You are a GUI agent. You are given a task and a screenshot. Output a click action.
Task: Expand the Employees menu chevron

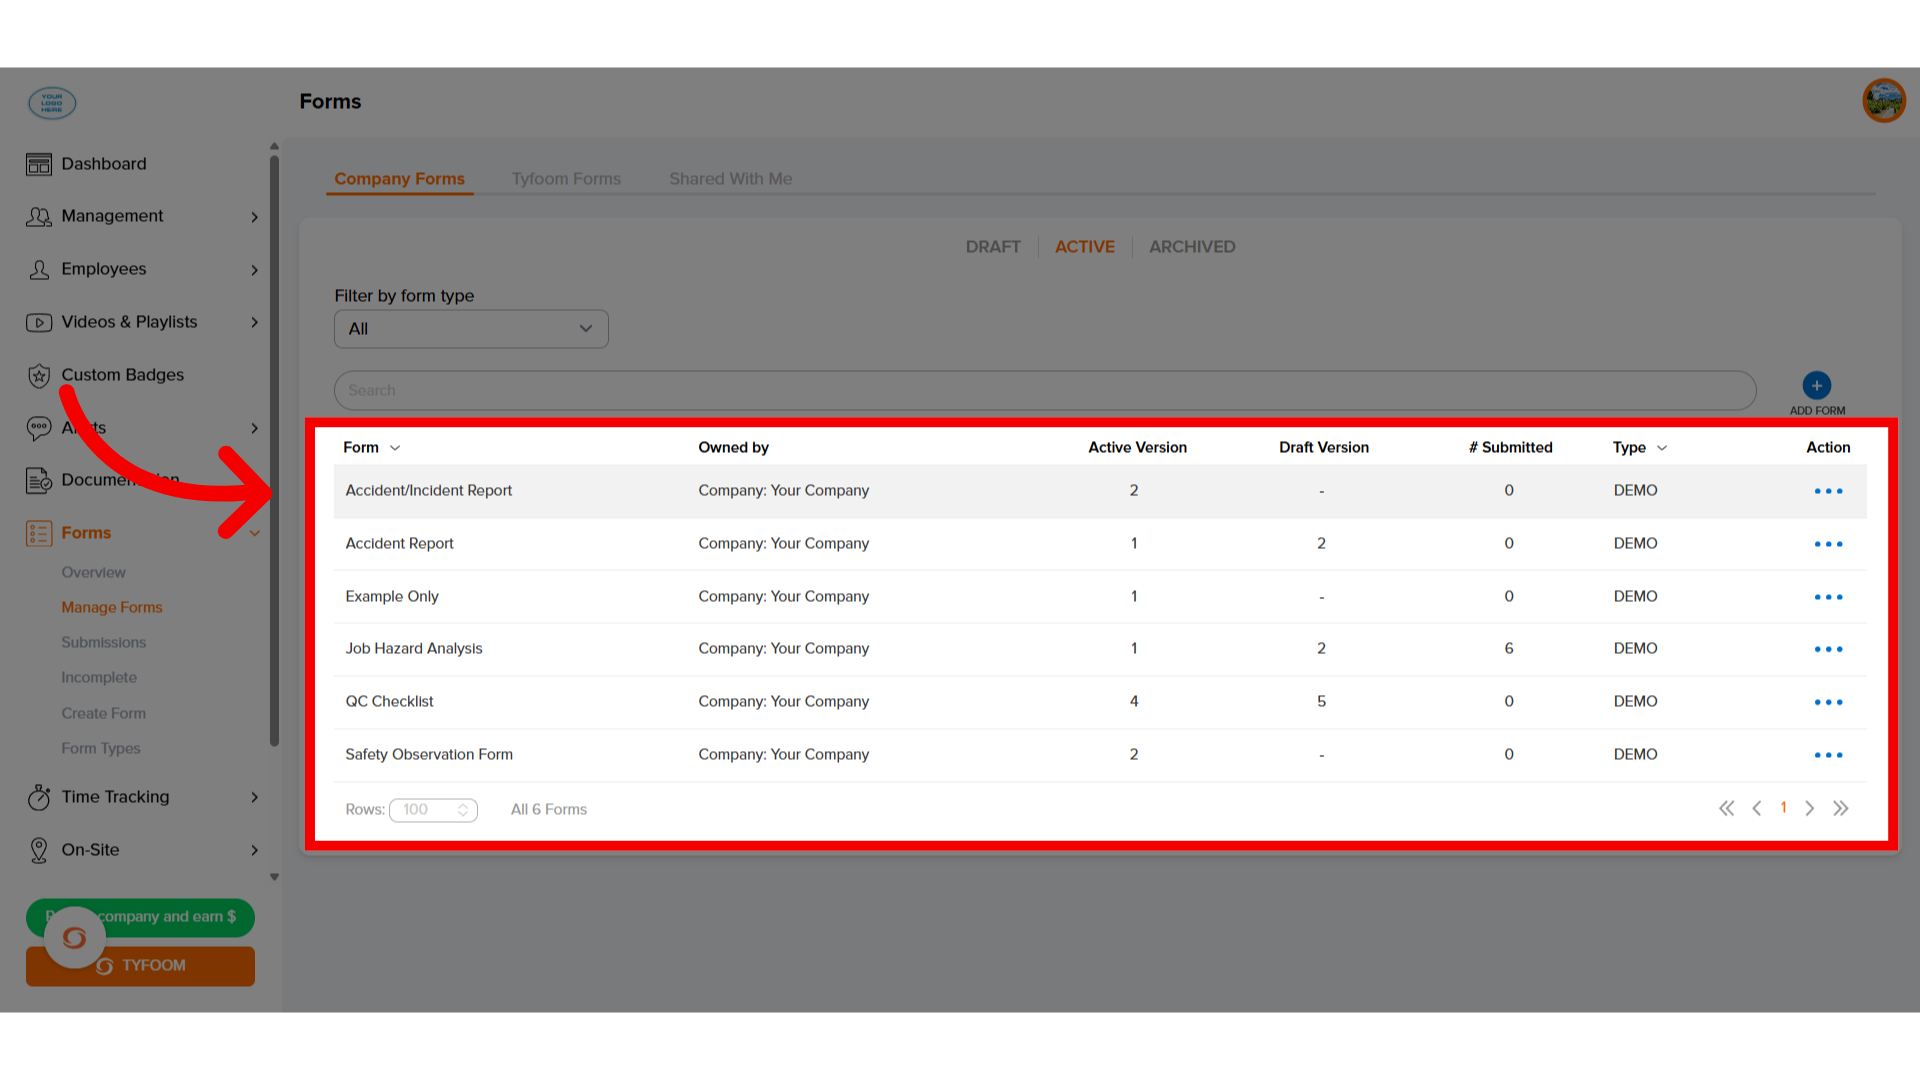(254, 270)
